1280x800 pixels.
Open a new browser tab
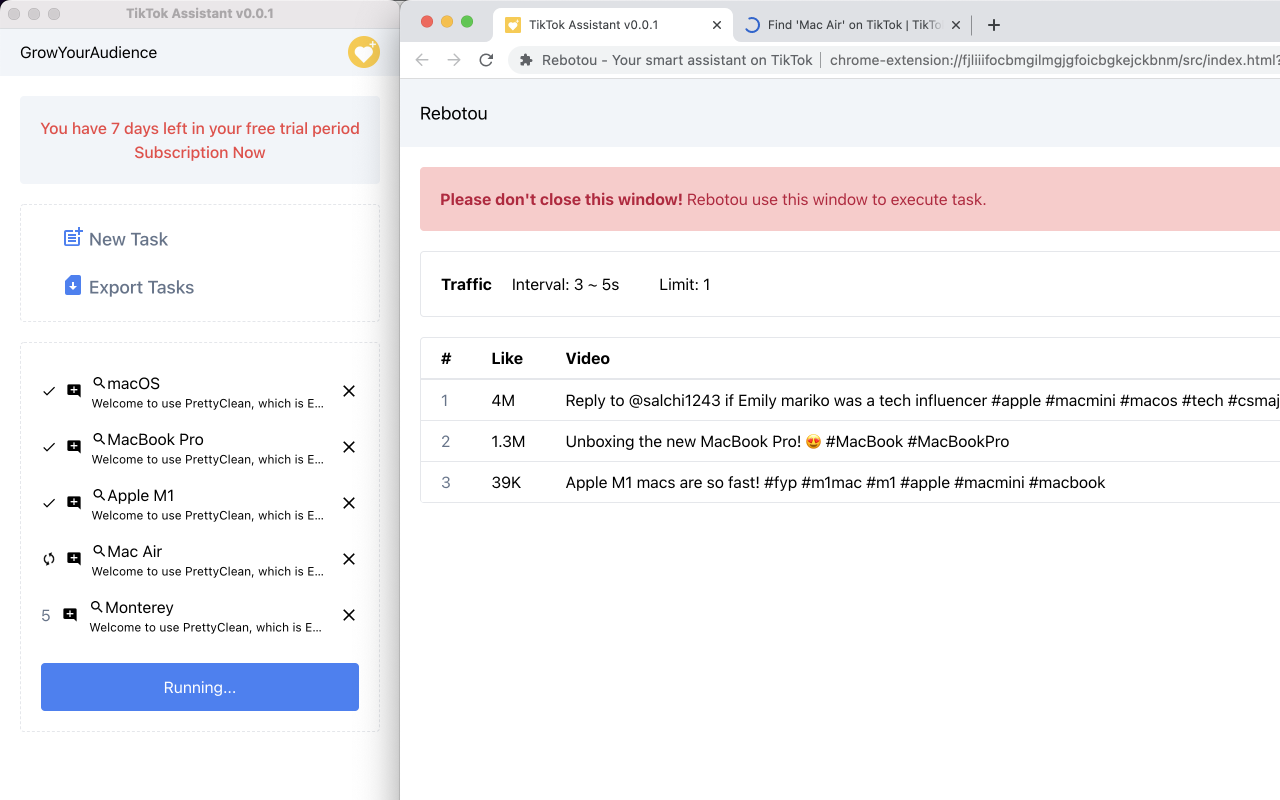click(x=993, y=25)
